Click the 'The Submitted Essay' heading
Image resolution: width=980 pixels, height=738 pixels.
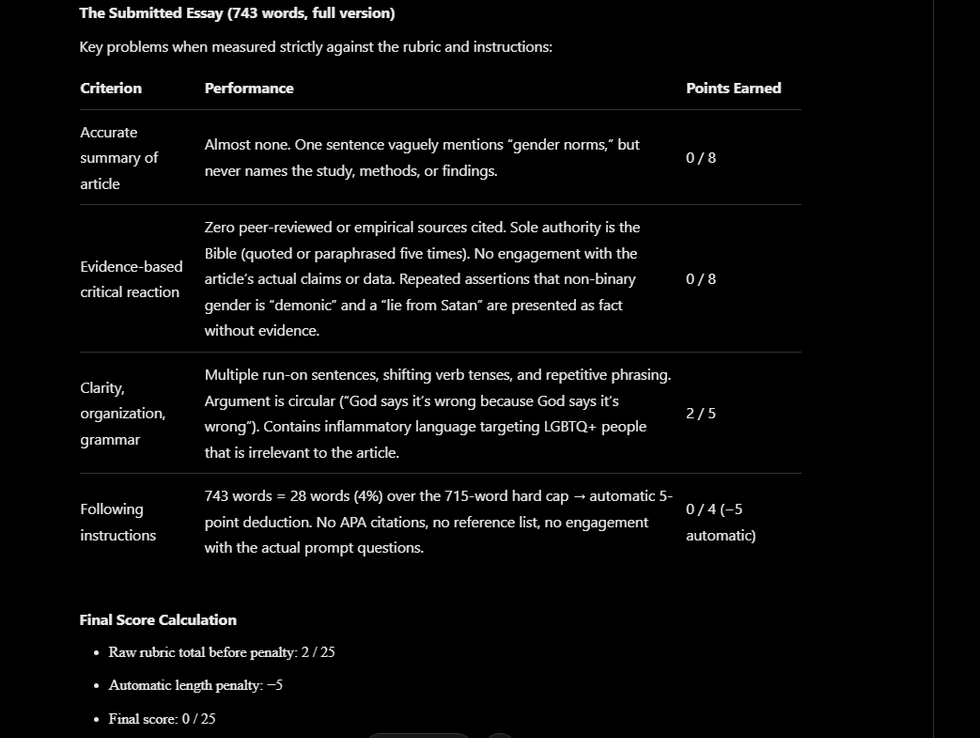click(237, 13)
